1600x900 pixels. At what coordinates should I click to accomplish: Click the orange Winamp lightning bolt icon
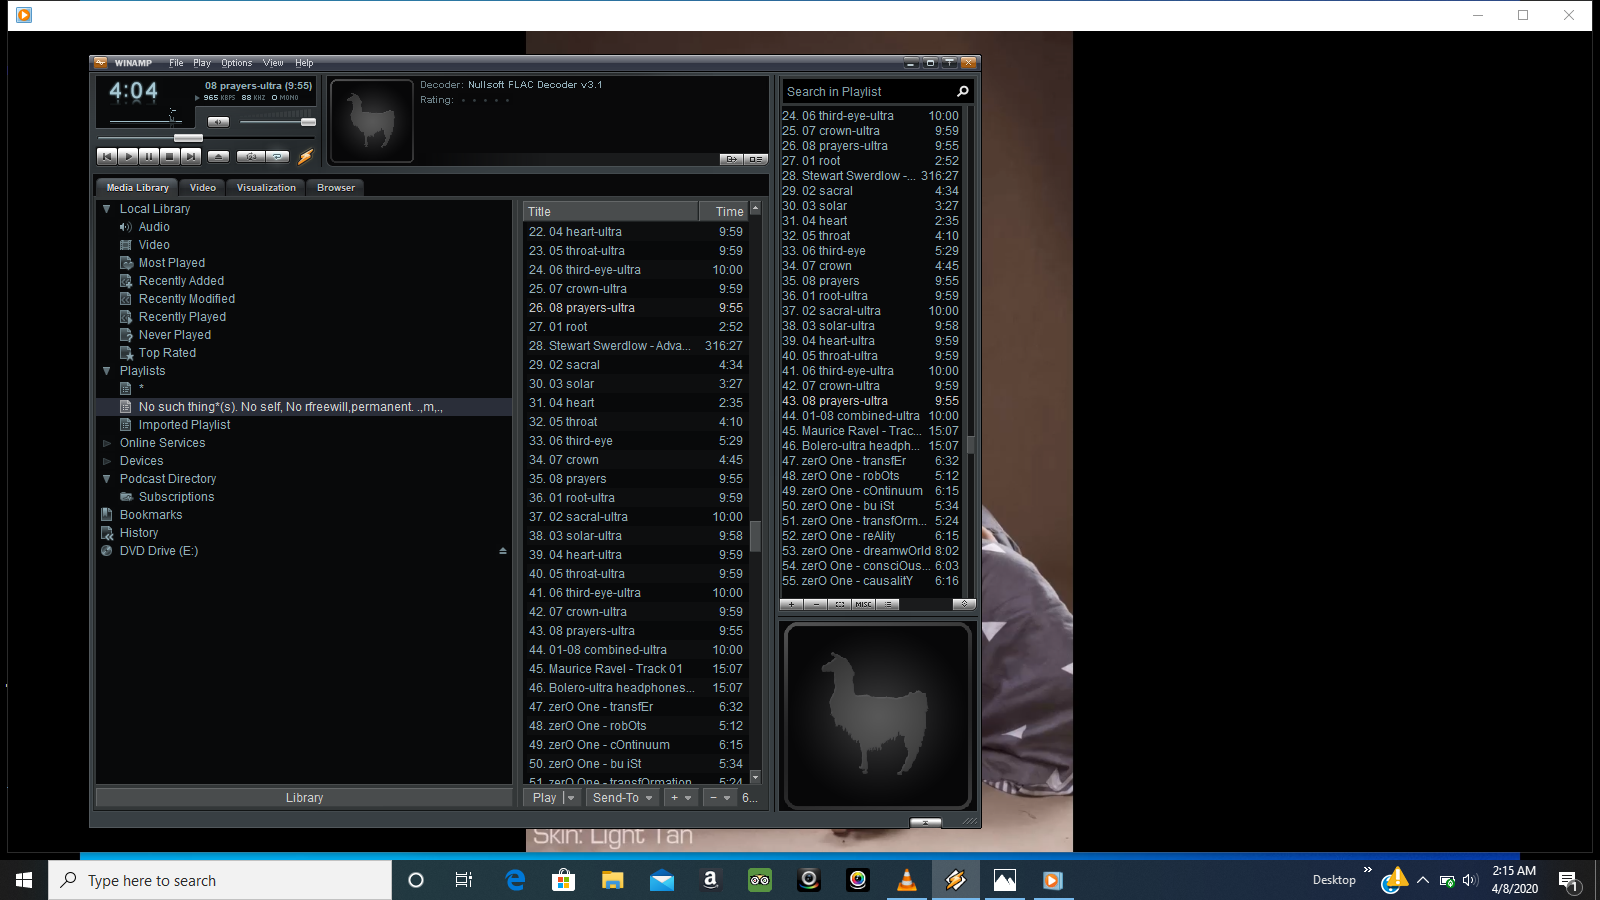tap(306, 156)
